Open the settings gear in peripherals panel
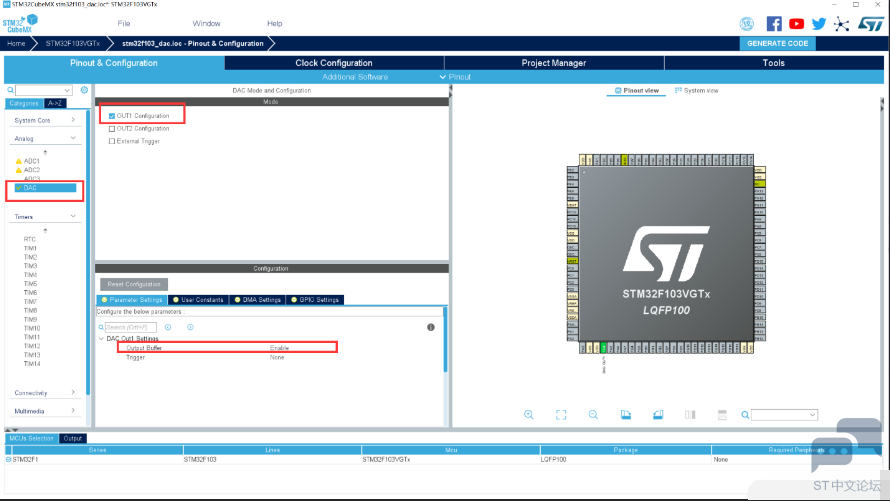The height and width of the screenshot is (501, 890). pos(85,90)
